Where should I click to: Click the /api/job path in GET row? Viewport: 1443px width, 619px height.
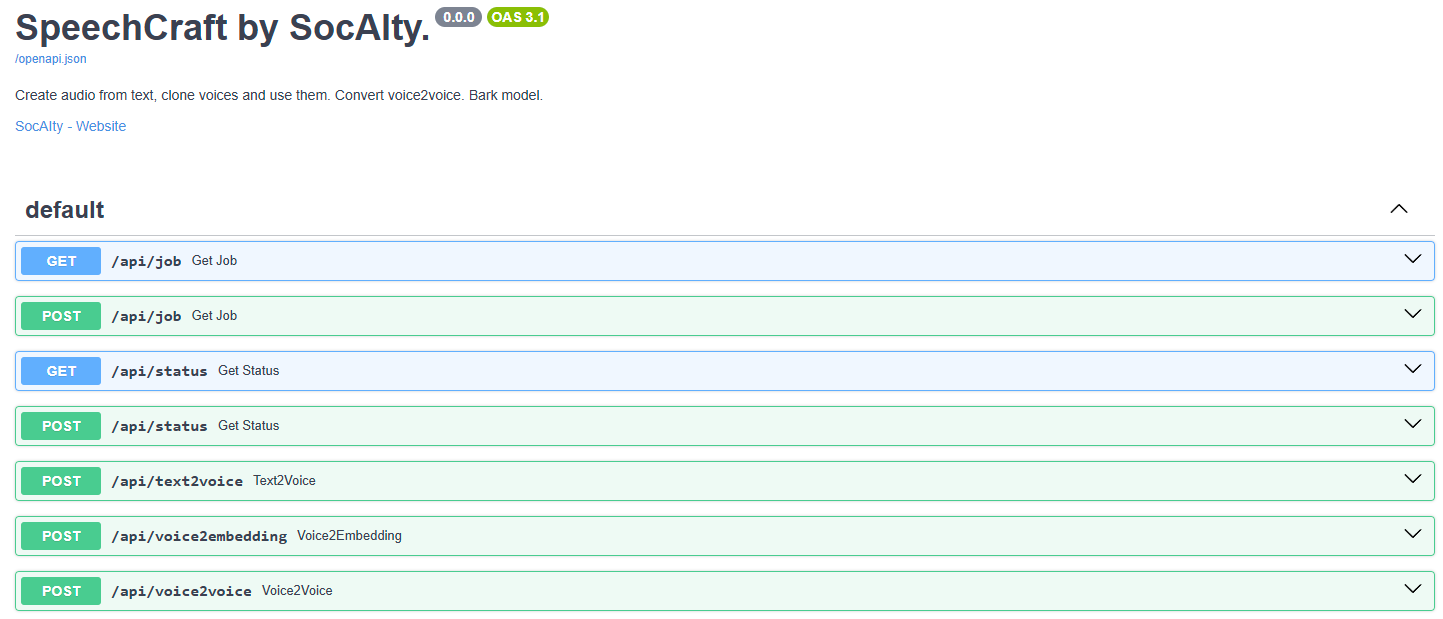point(146,261)
